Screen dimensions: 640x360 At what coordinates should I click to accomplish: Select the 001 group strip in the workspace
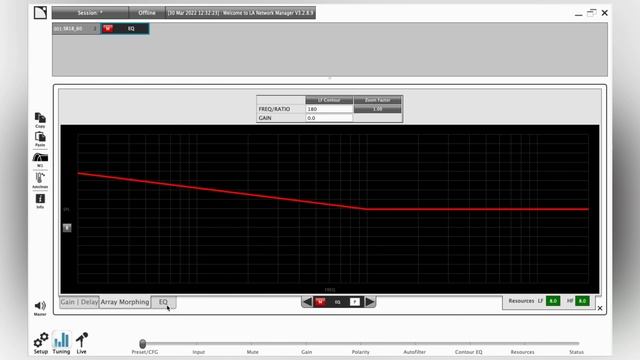tap(76, 29)
